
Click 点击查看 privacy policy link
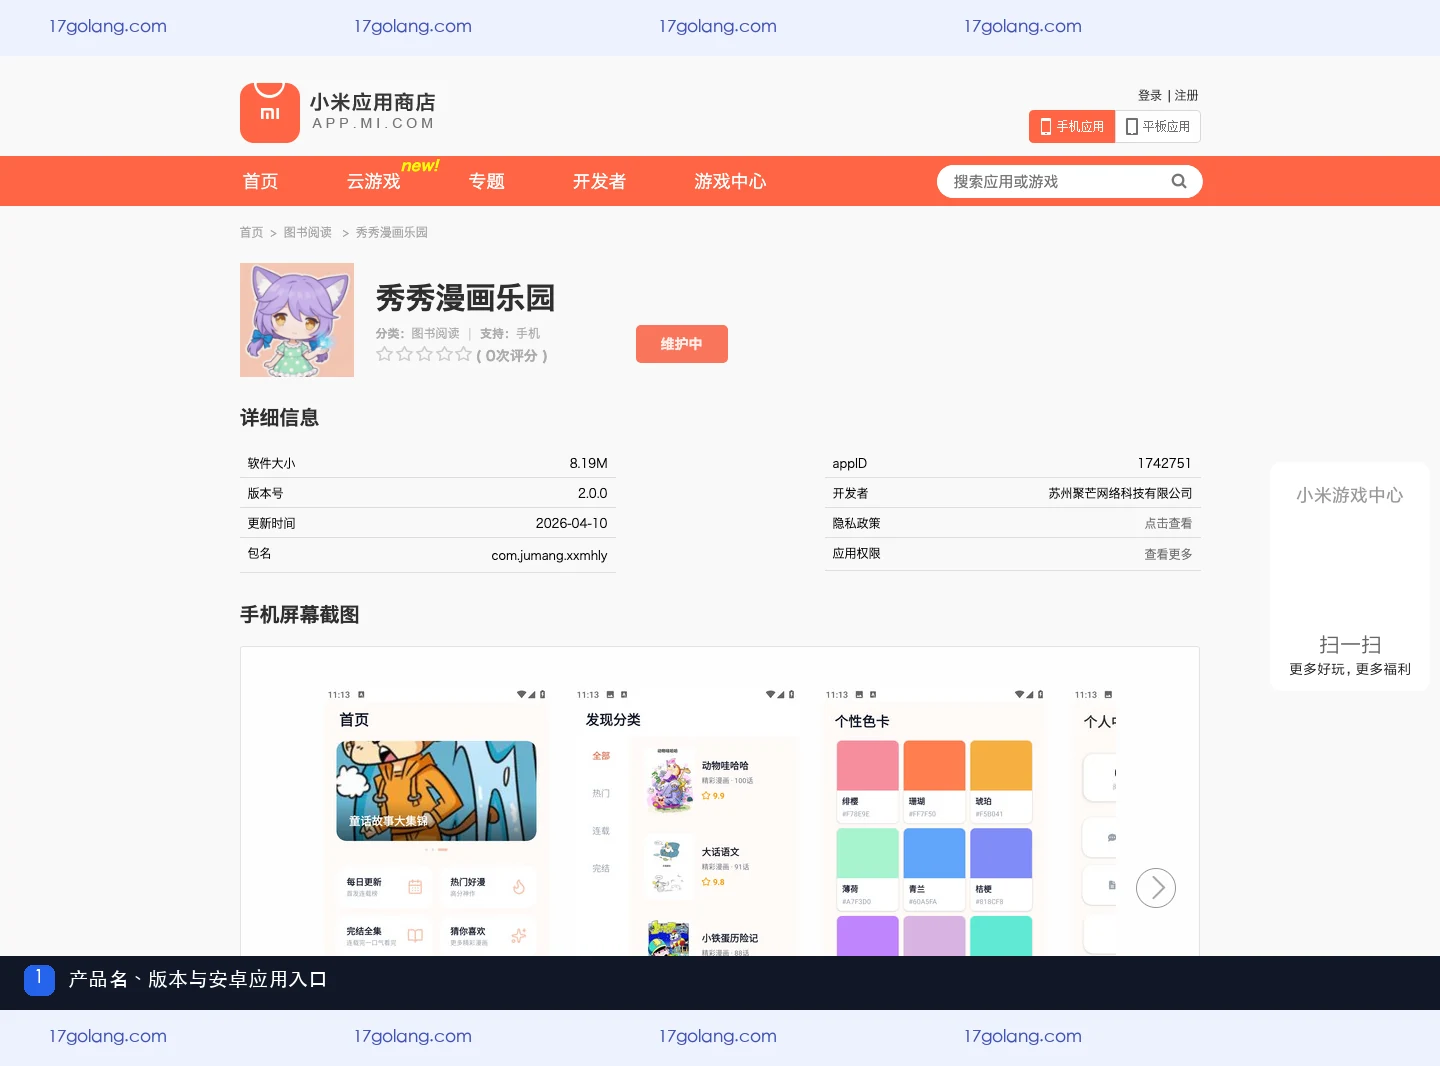(x=1168, y=523)
